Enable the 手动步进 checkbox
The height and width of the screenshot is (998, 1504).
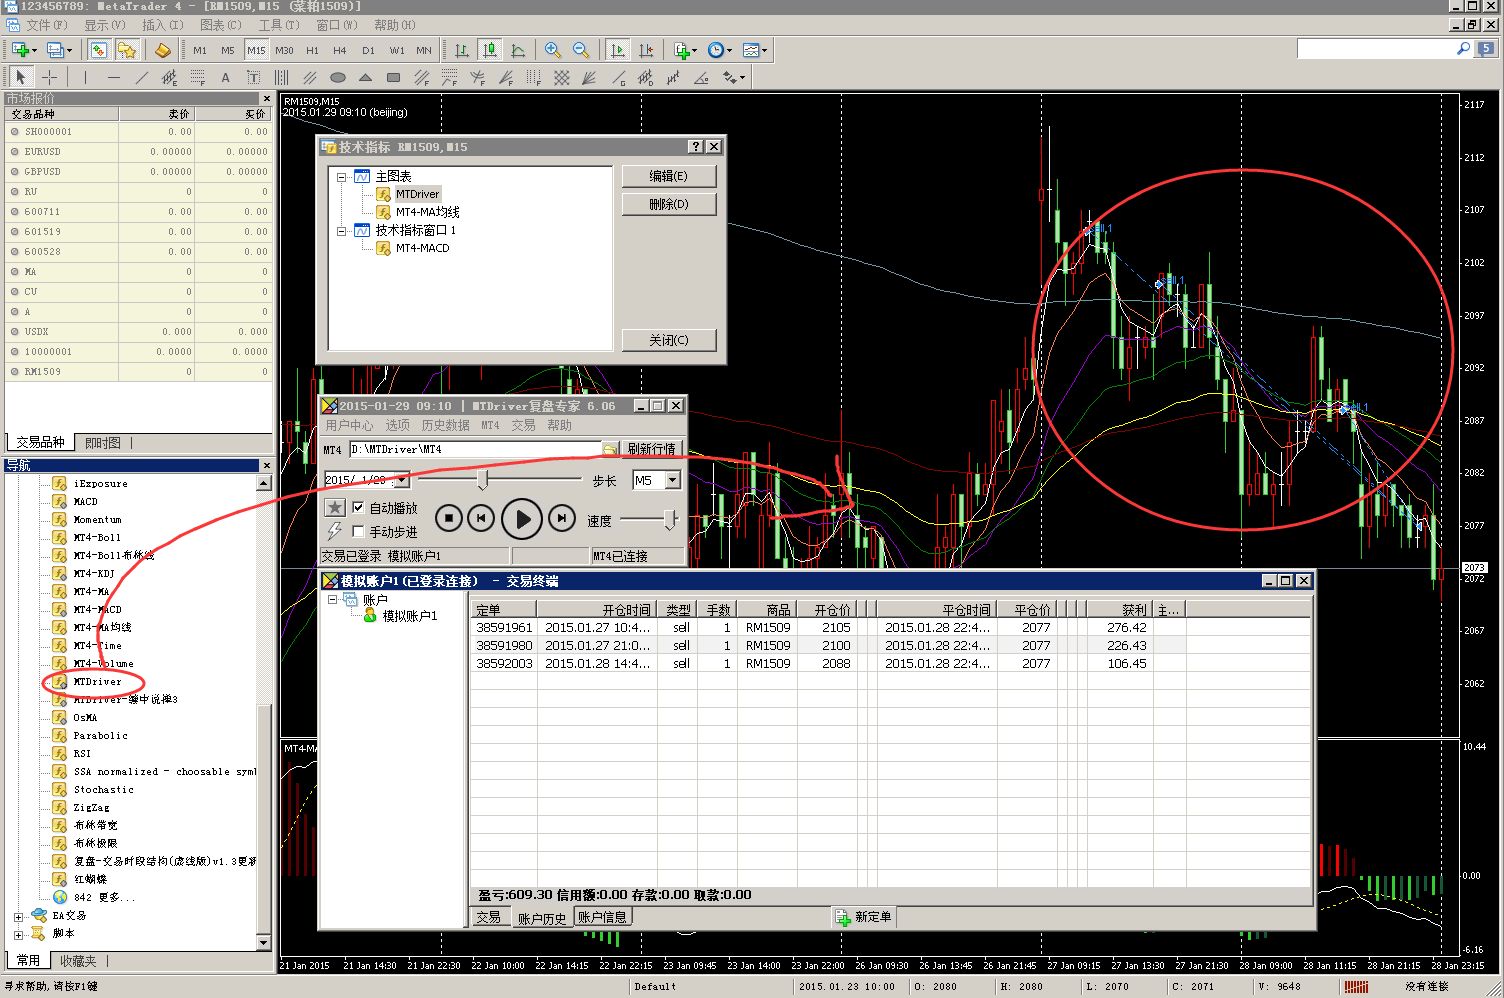tap(358, 532)
